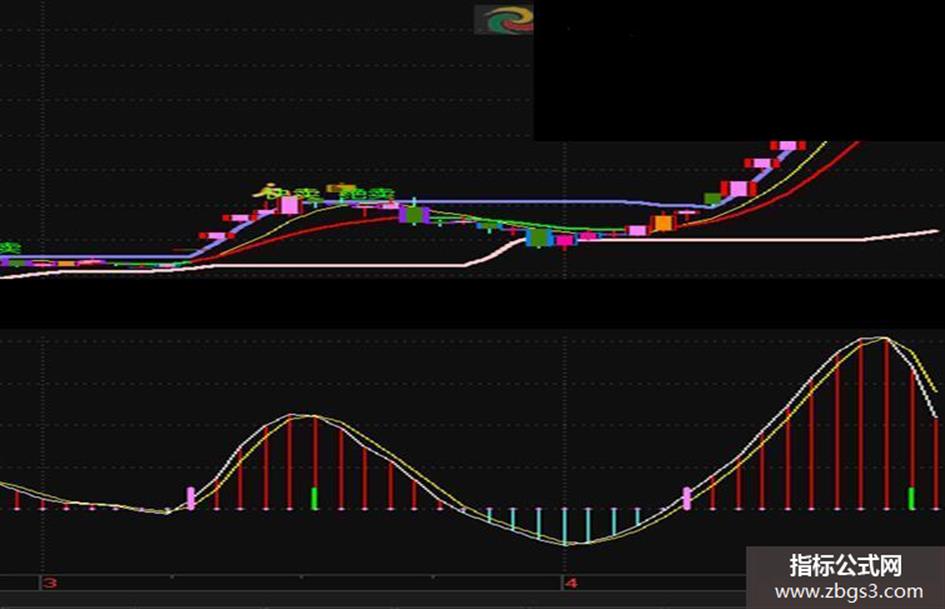Click the green sell label at far left

[10, 248]
